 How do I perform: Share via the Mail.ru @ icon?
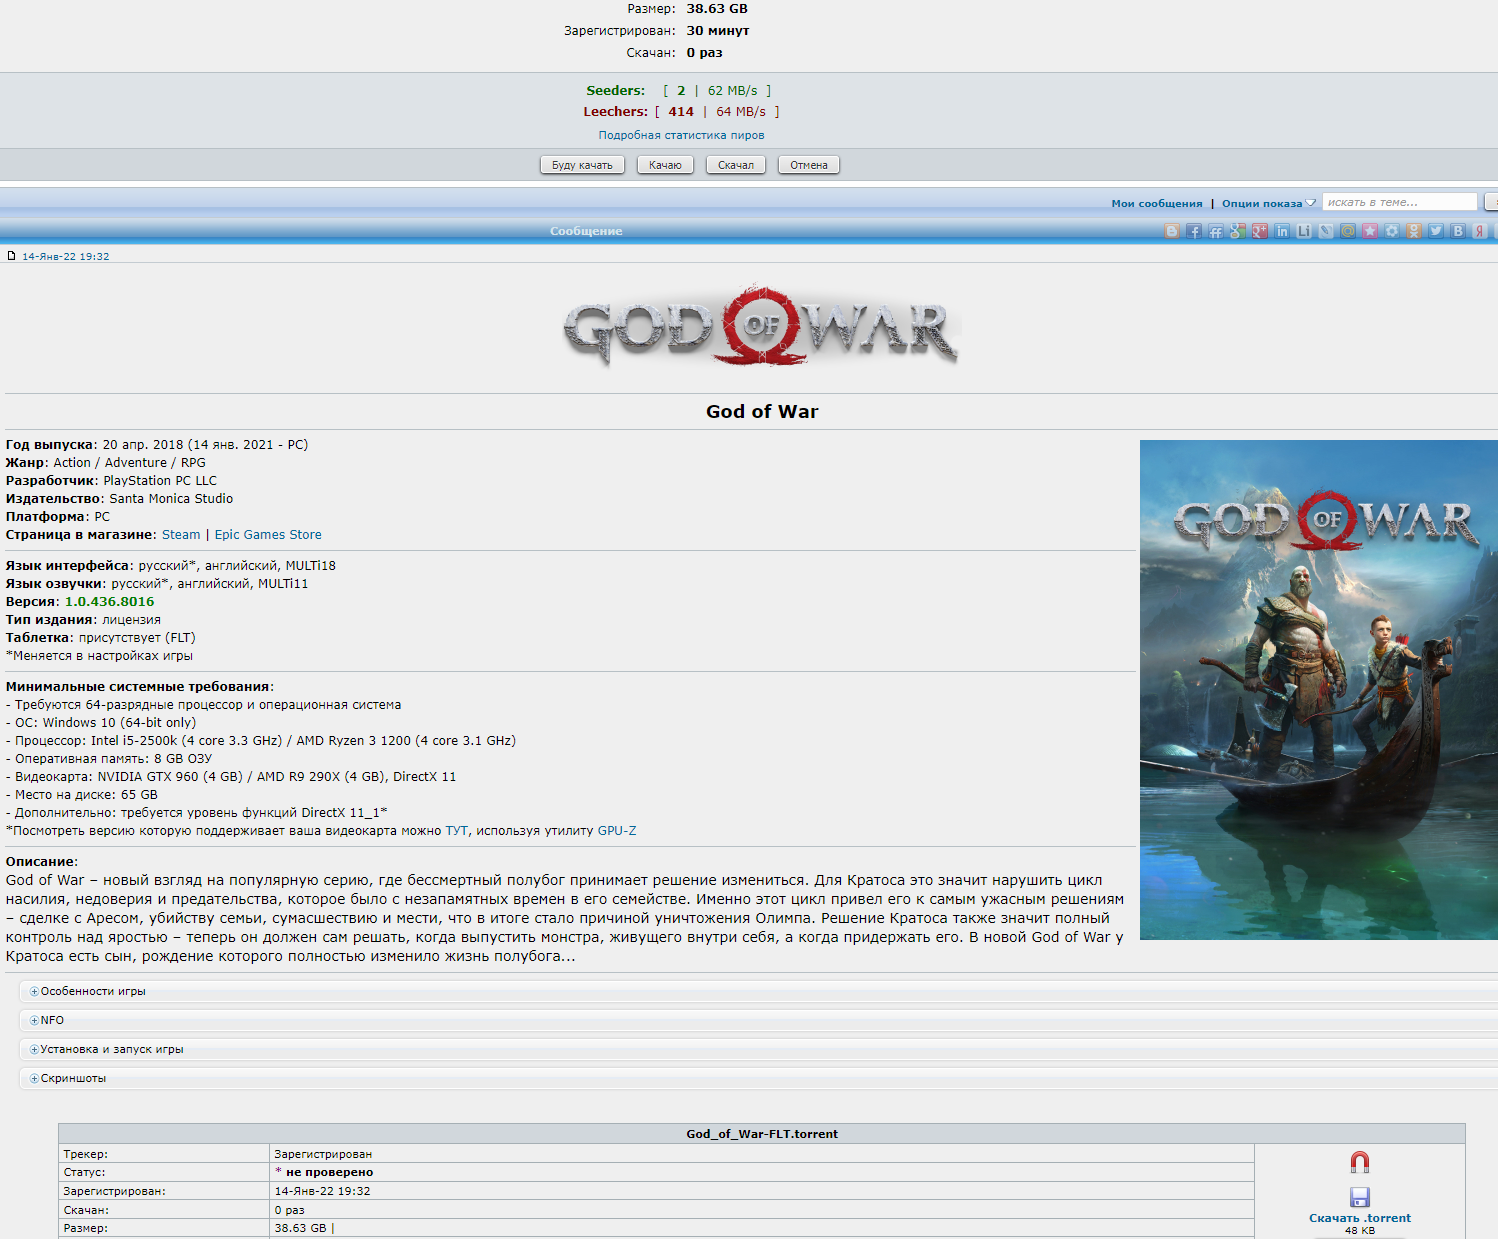click(1348, 231)
